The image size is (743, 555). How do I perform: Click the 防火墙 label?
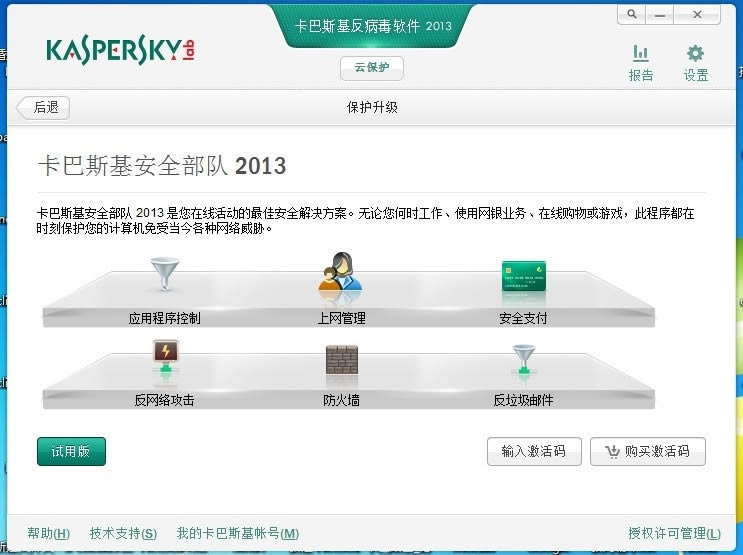341,400
